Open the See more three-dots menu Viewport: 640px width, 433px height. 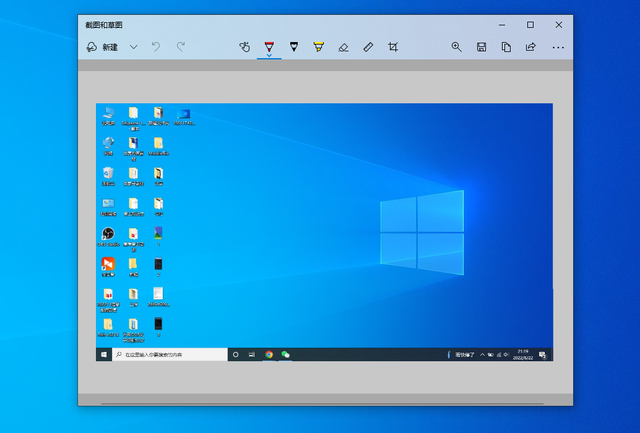click(558, 47)
